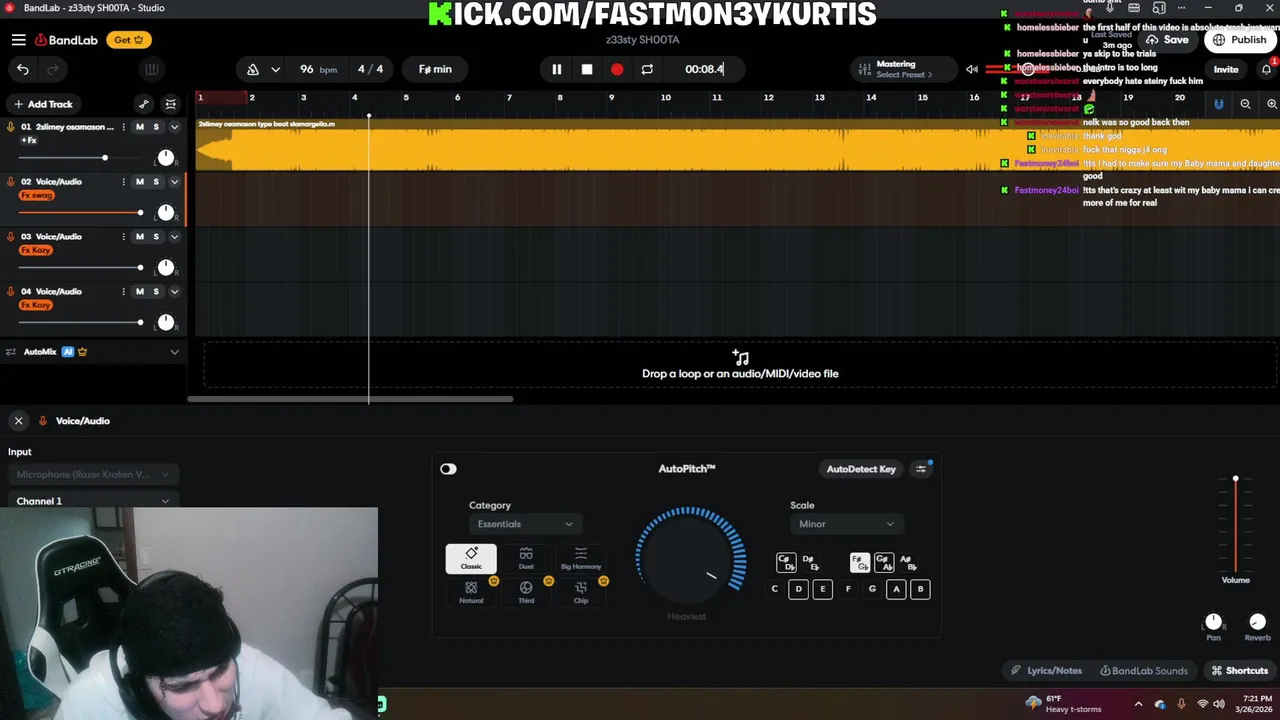Open the metronome options chevron
The width and height of the screenshot is (1280, 720).
(x=275, y=69)
